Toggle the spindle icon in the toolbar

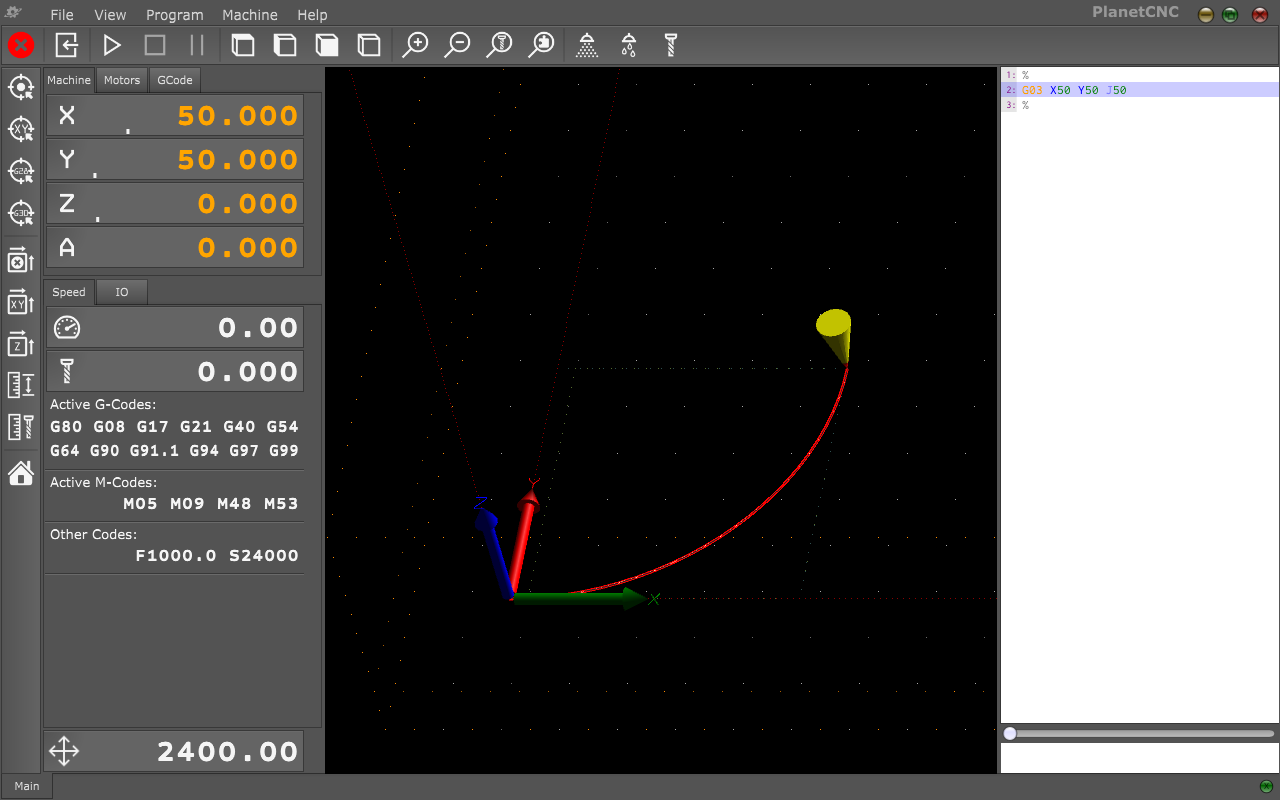click(671, 45)
